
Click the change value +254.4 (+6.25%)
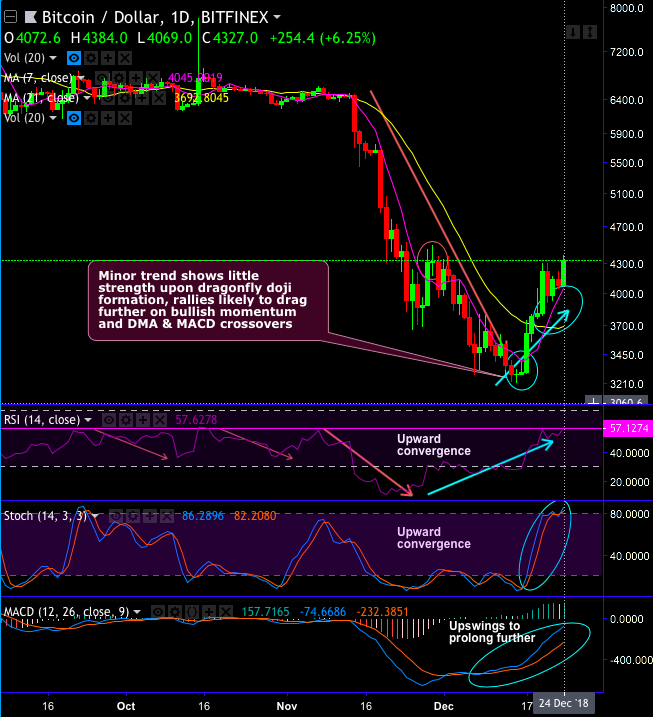[323, 38]
